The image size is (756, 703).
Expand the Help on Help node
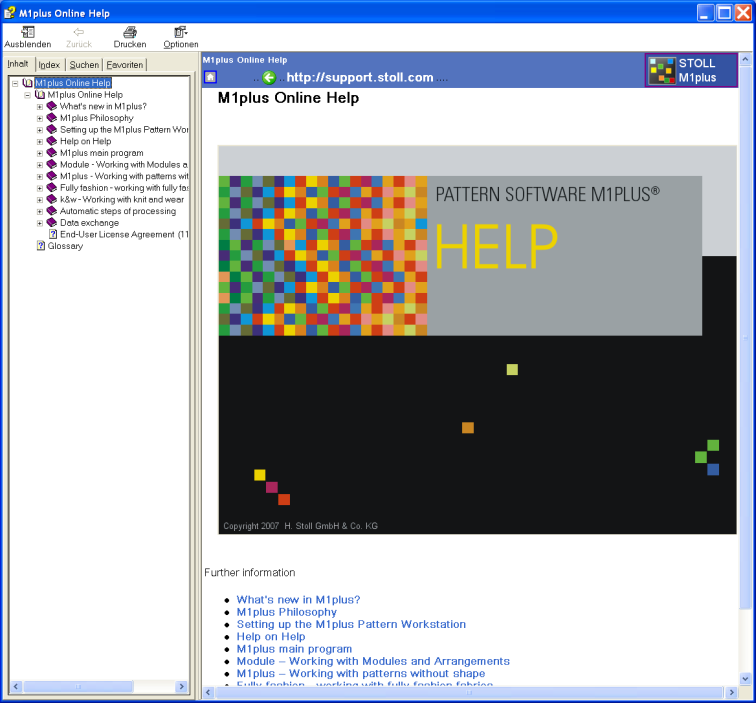40,141
